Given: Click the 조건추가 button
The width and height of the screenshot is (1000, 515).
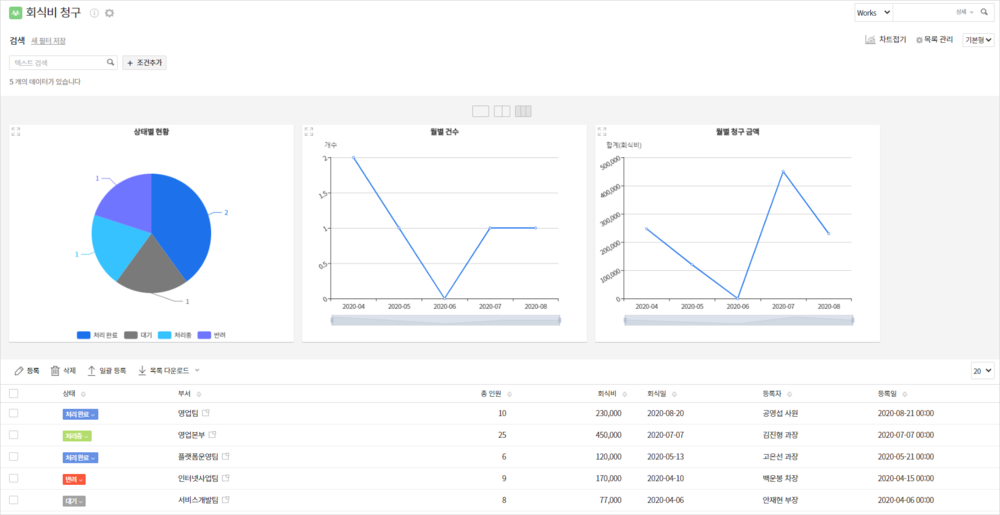Looking at the screenshot, I should pyautogui.click(x=144, y=62).
